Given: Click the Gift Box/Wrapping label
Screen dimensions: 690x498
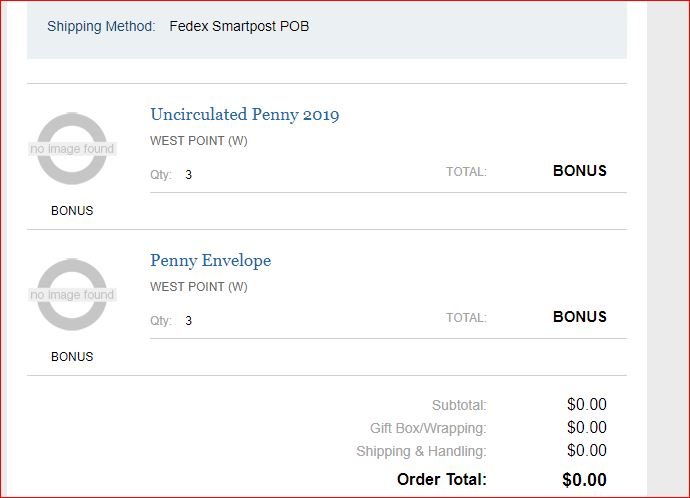Looking at the screenshot, I should [x=428, y=428].
